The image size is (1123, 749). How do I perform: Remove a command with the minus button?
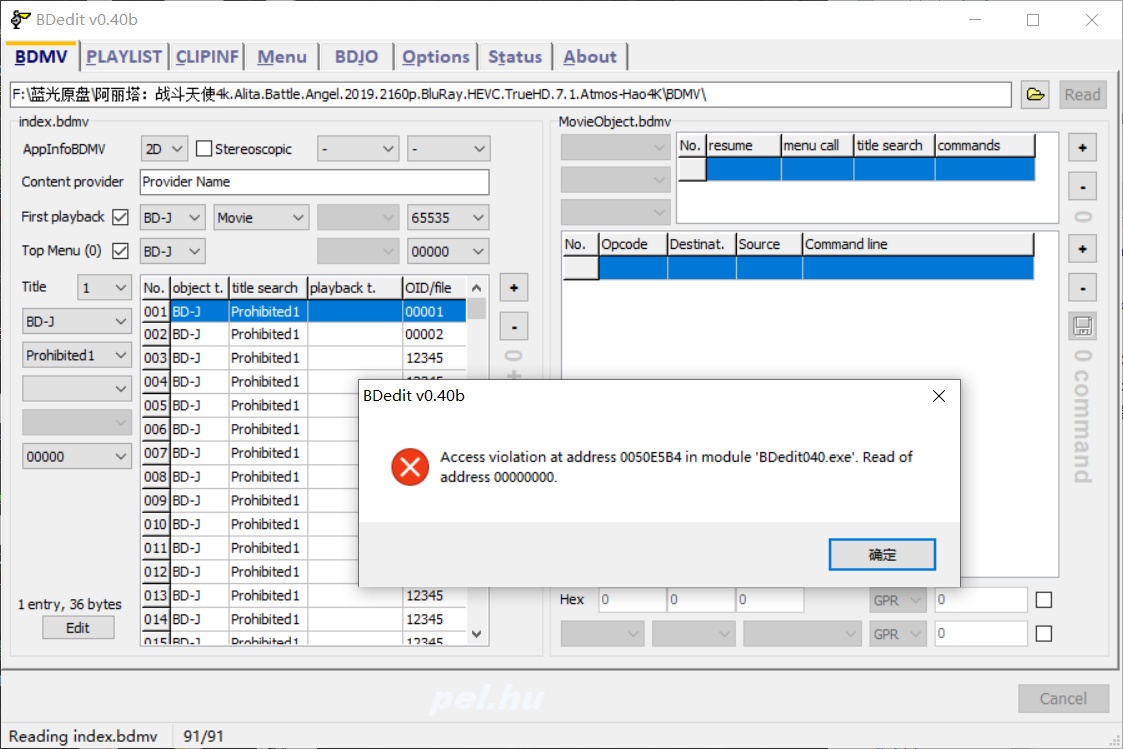tap(1082, 289)
